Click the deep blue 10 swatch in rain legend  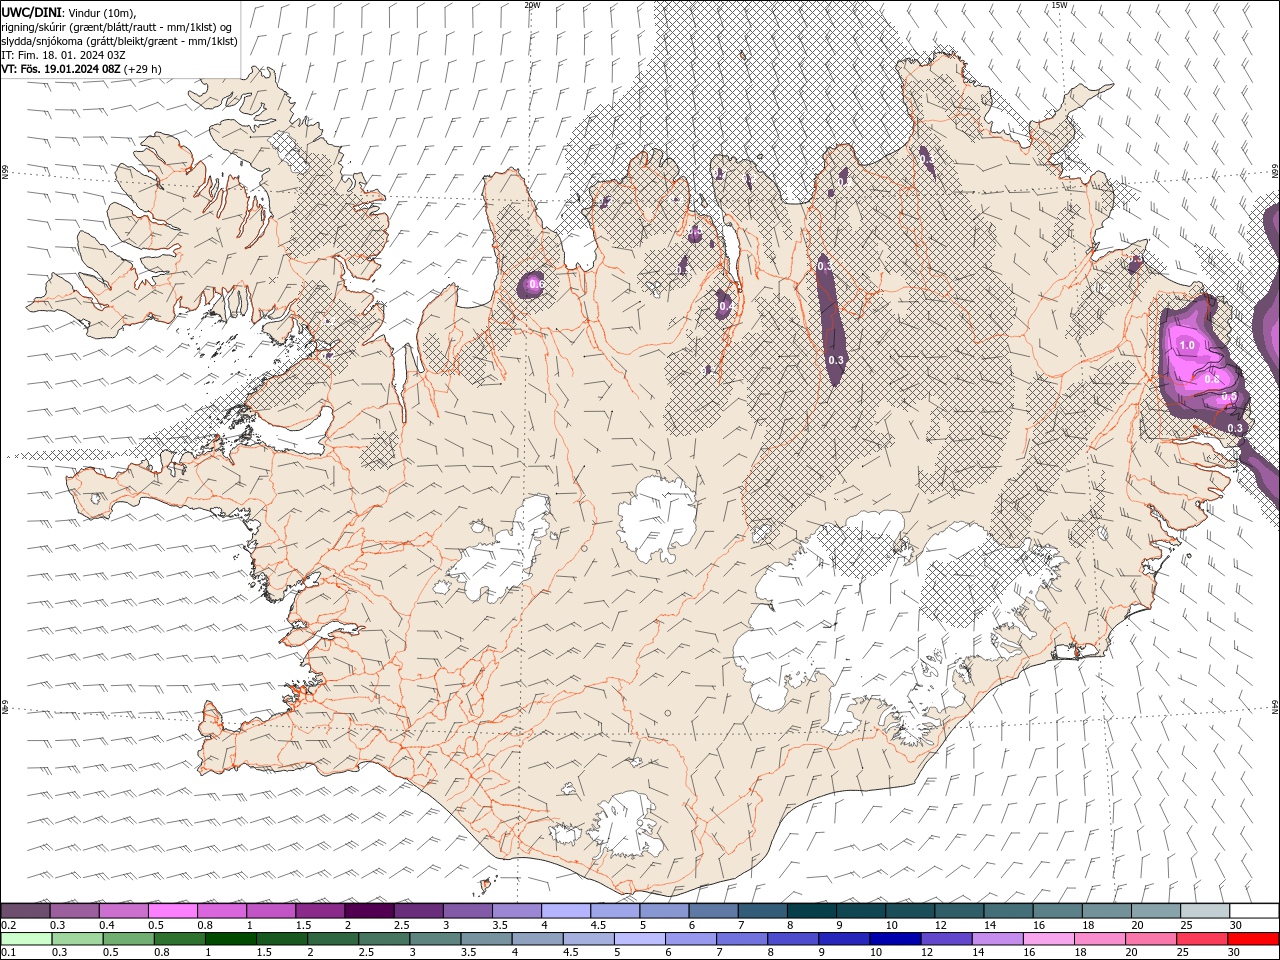(x=895, y=939)
